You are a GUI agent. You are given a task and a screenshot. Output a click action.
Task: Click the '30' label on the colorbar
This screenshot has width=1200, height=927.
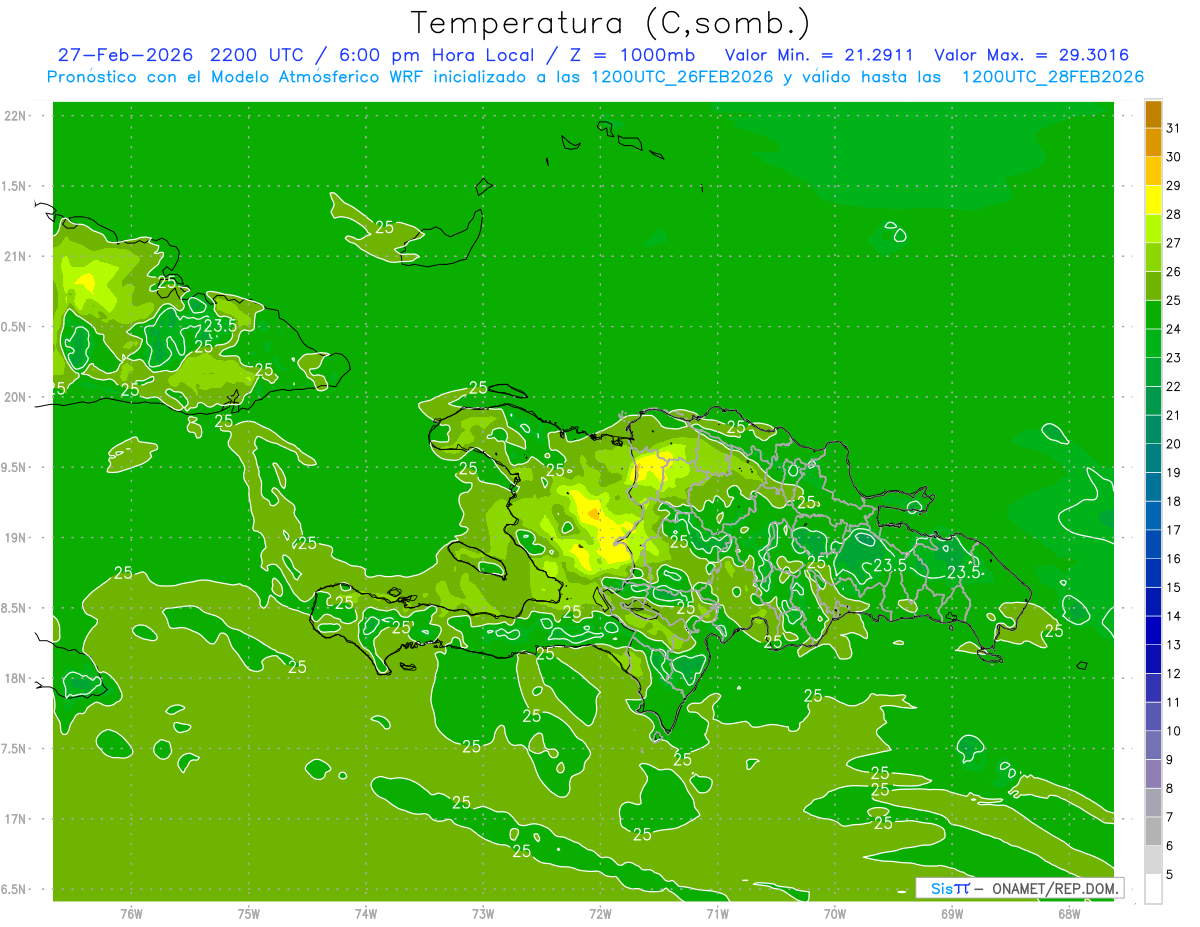pos(1174,157)
